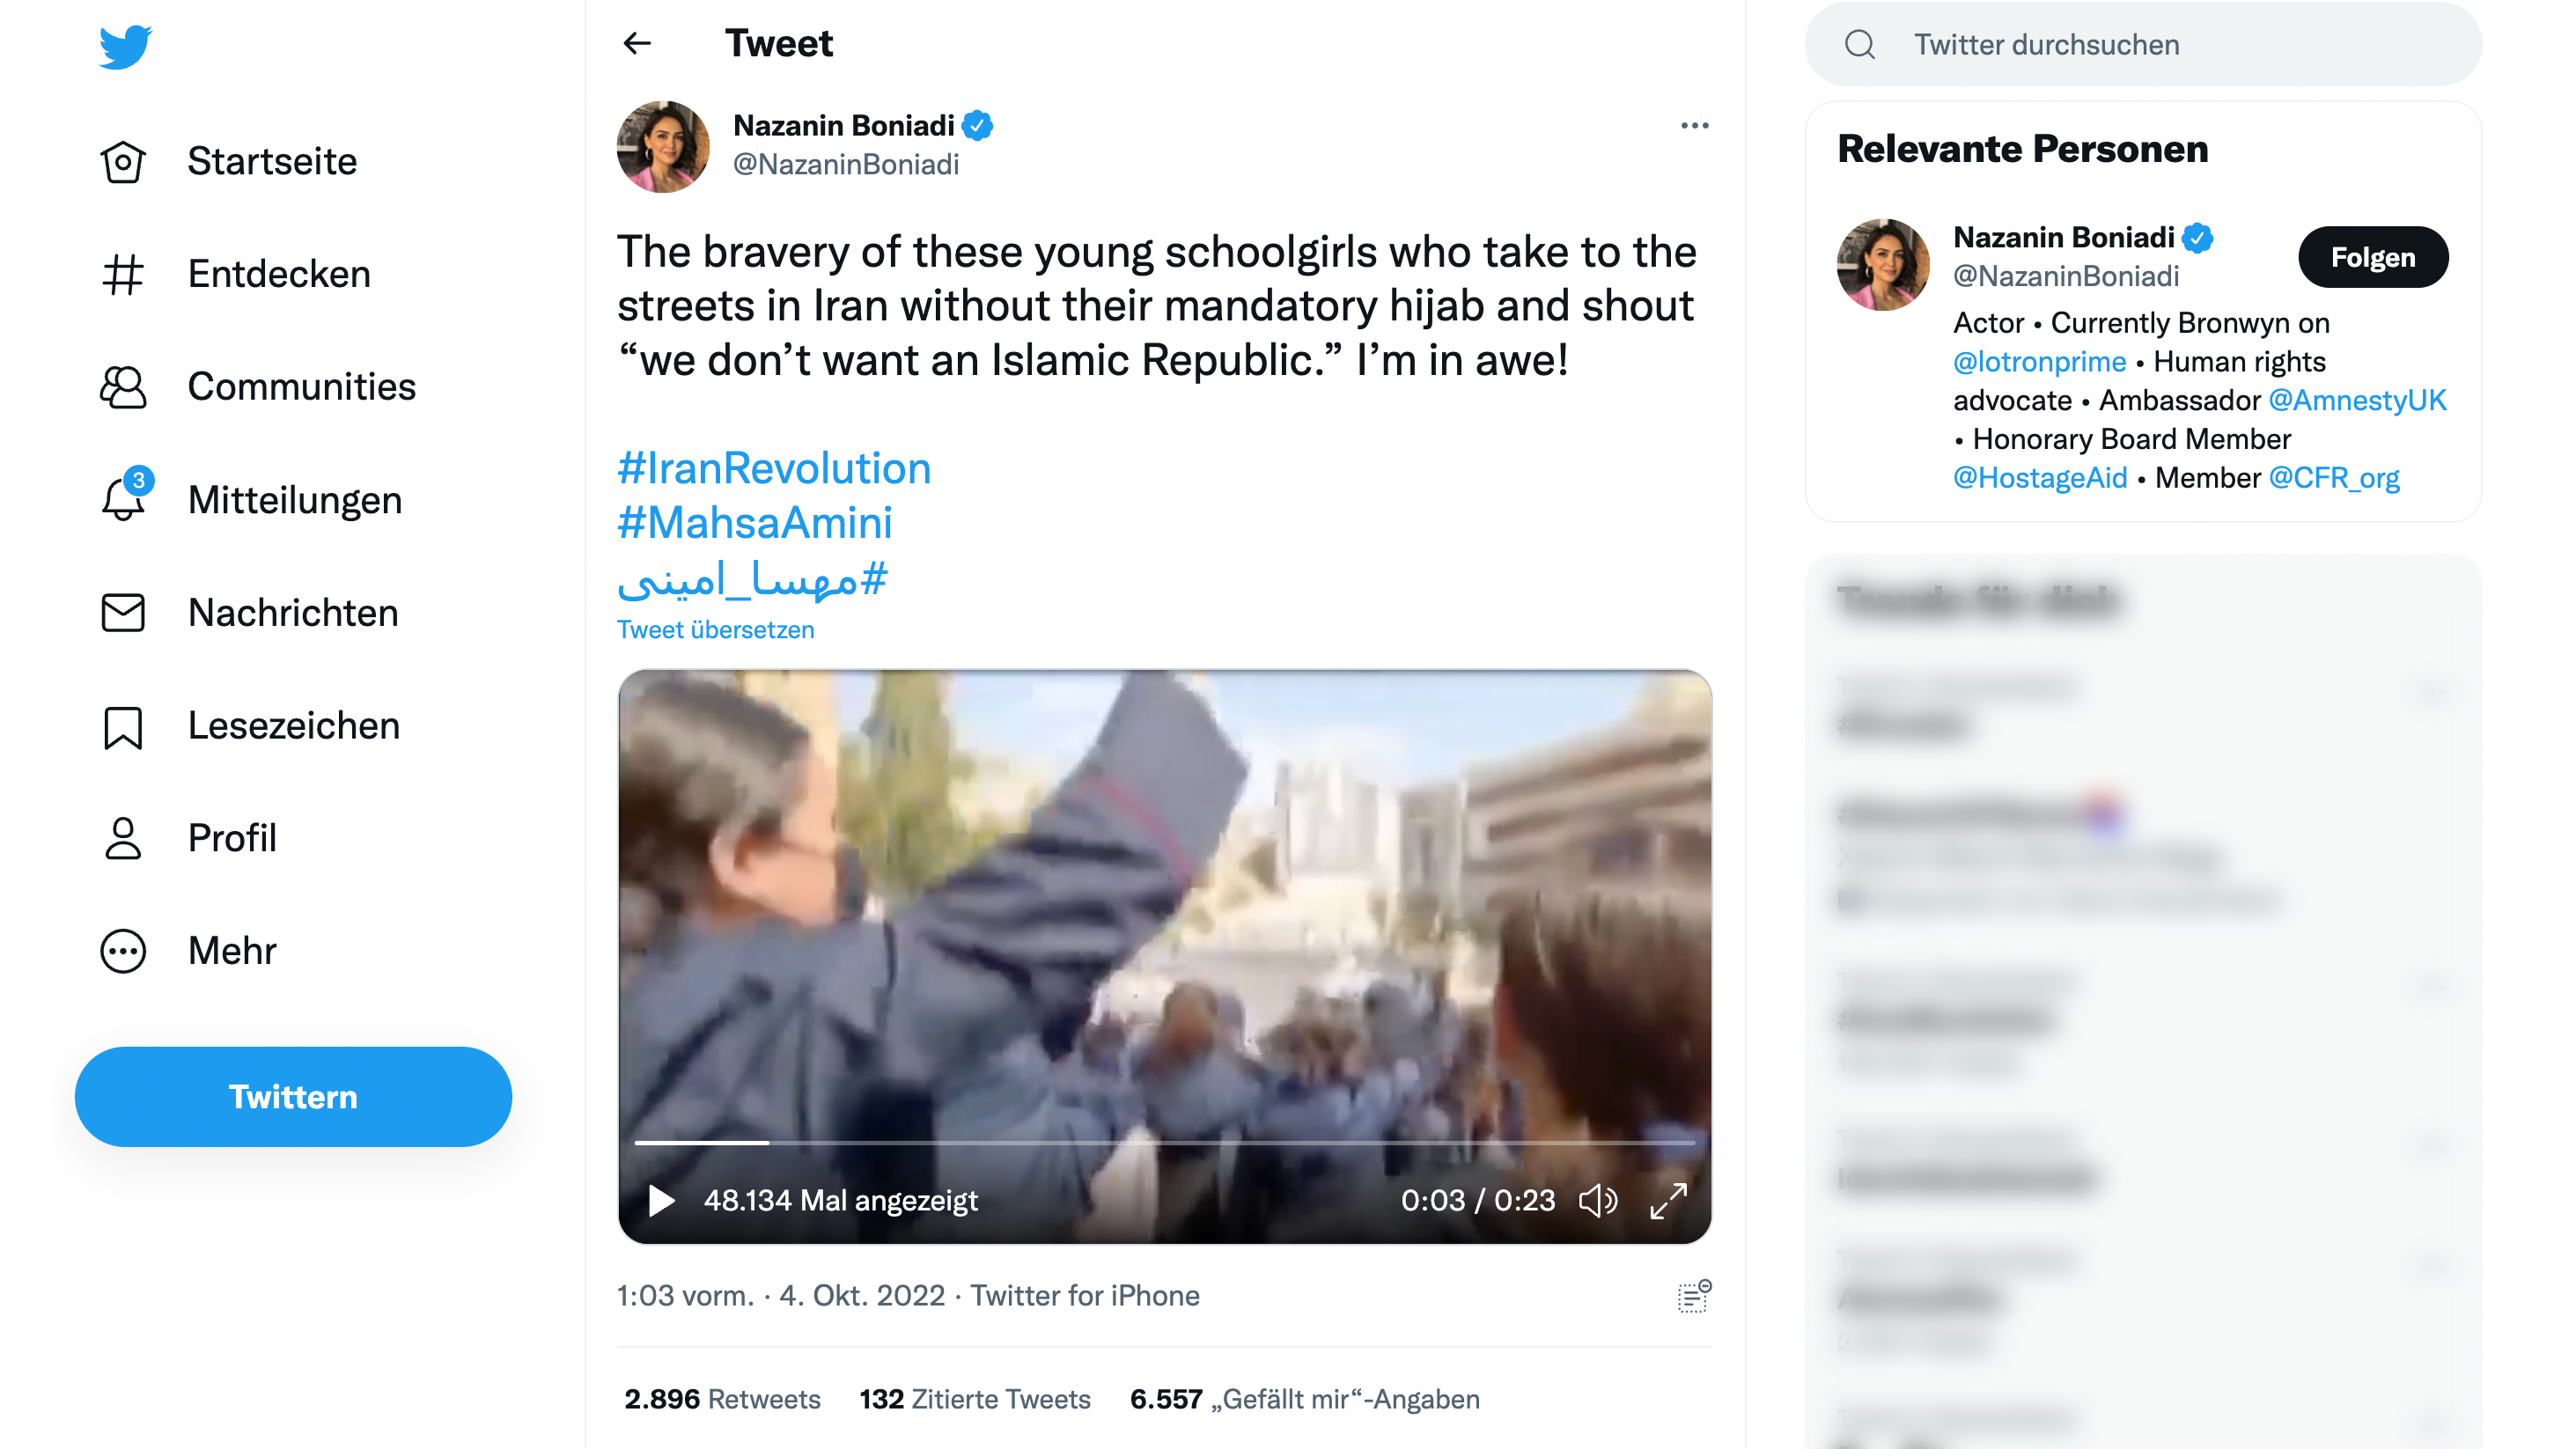Viewport: 2576px width, 1449px height.
Task: Seek in the video progress bar
Action: pos(1164,1142)
